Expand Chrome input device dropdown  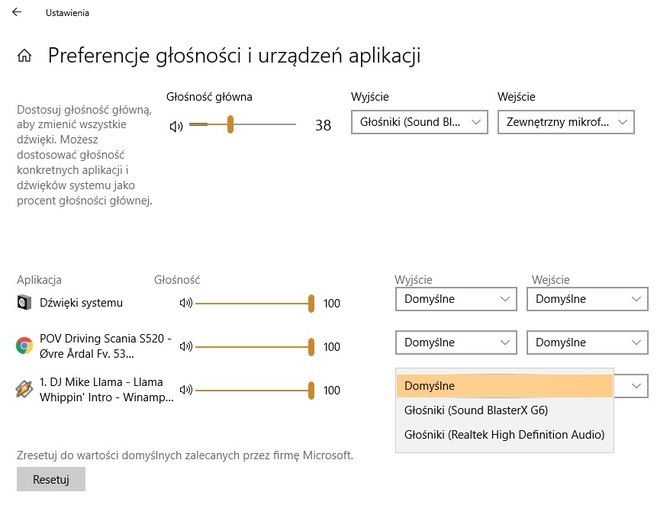coord(587,342)
